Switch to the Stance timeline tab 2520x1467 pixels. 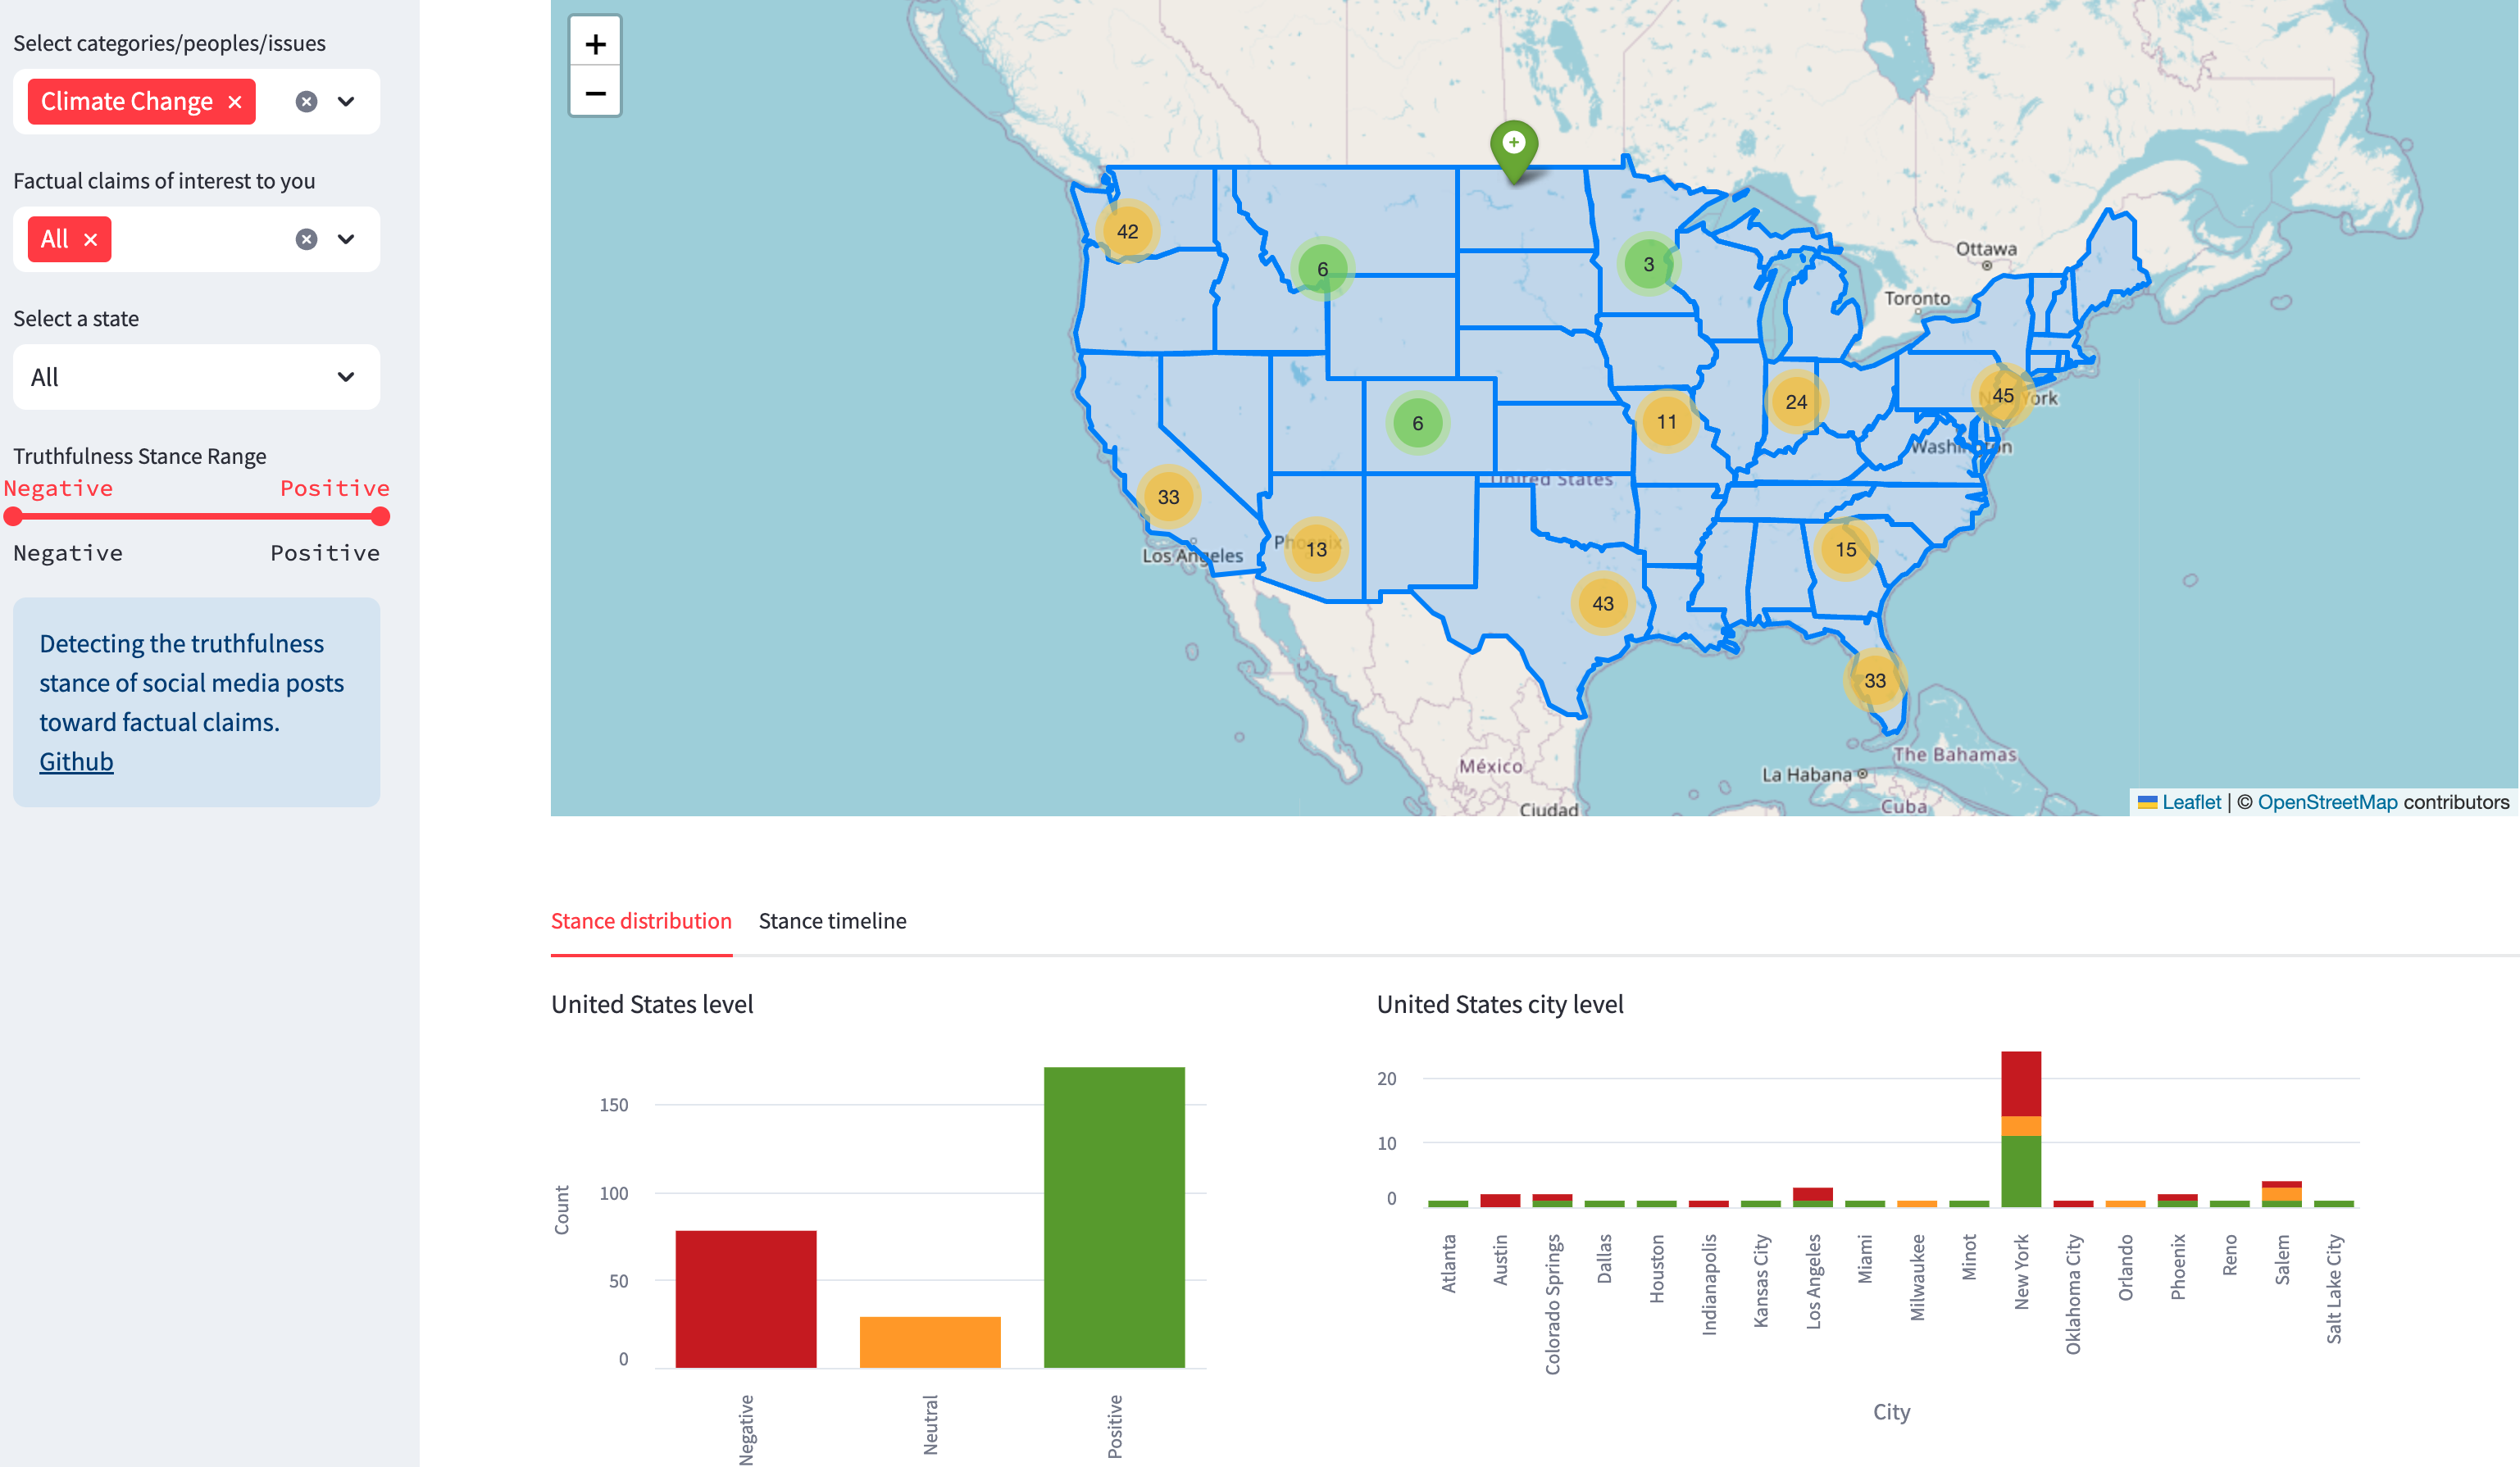click(x=832, y=920)
